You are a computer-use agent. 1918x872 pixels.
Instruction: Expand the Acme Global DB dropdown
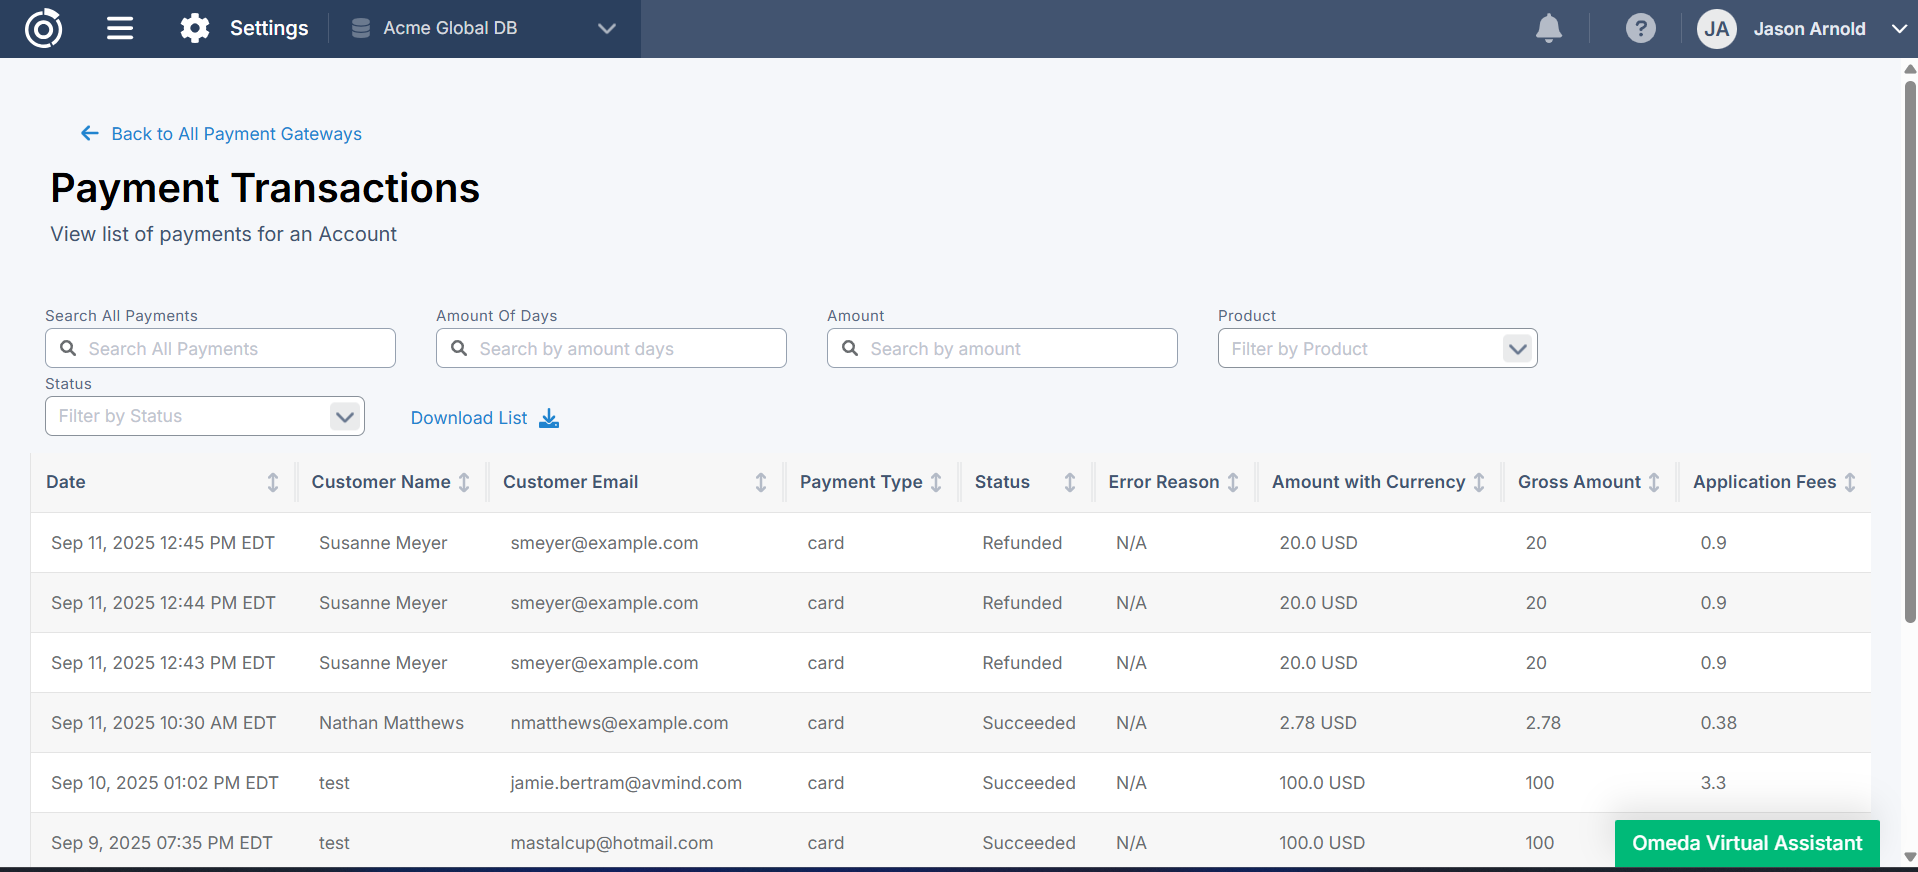606,28
